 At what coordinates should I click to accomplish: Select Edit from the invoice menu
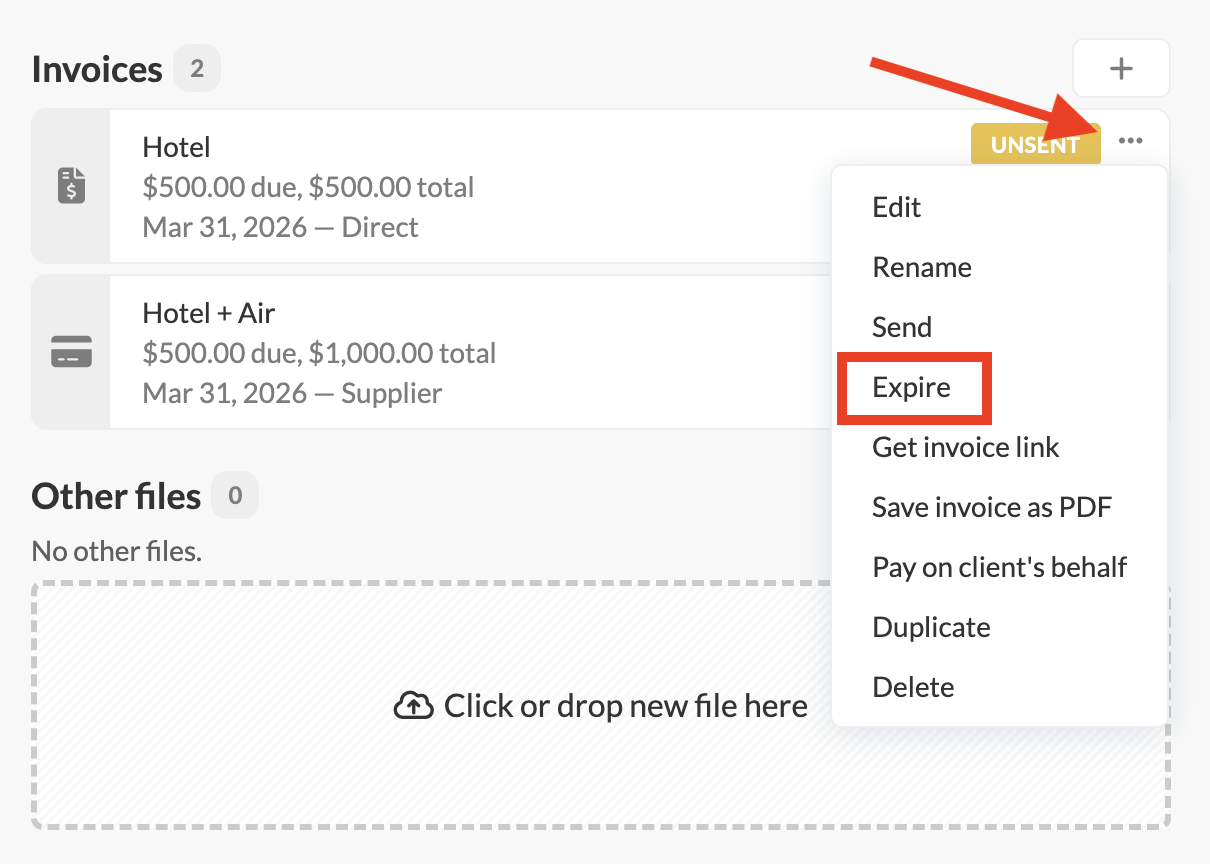(896, 207)
